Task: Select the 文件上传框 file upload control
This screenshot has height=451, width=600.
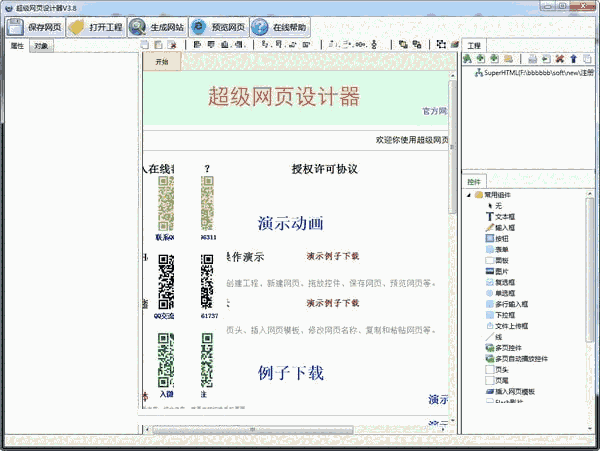Action: [x=507, y=326]
